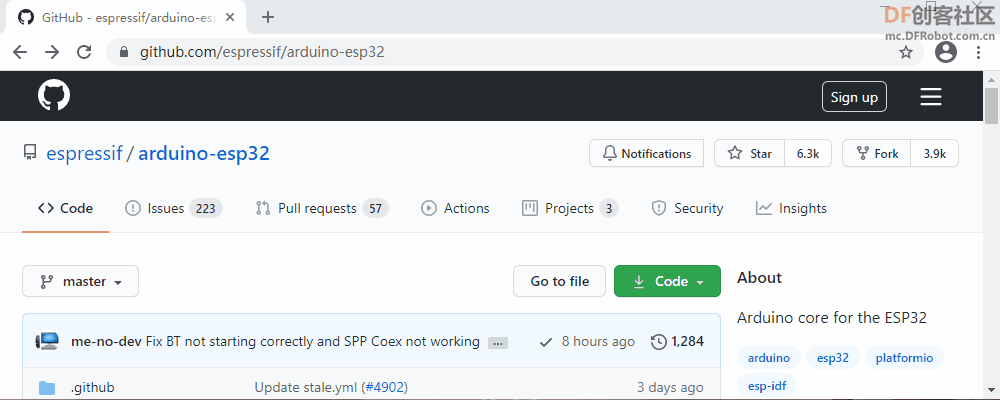The image size is (1000, 400).
Task: Click the 8 hours ago commit timestamp
Action: pos(598,342)
